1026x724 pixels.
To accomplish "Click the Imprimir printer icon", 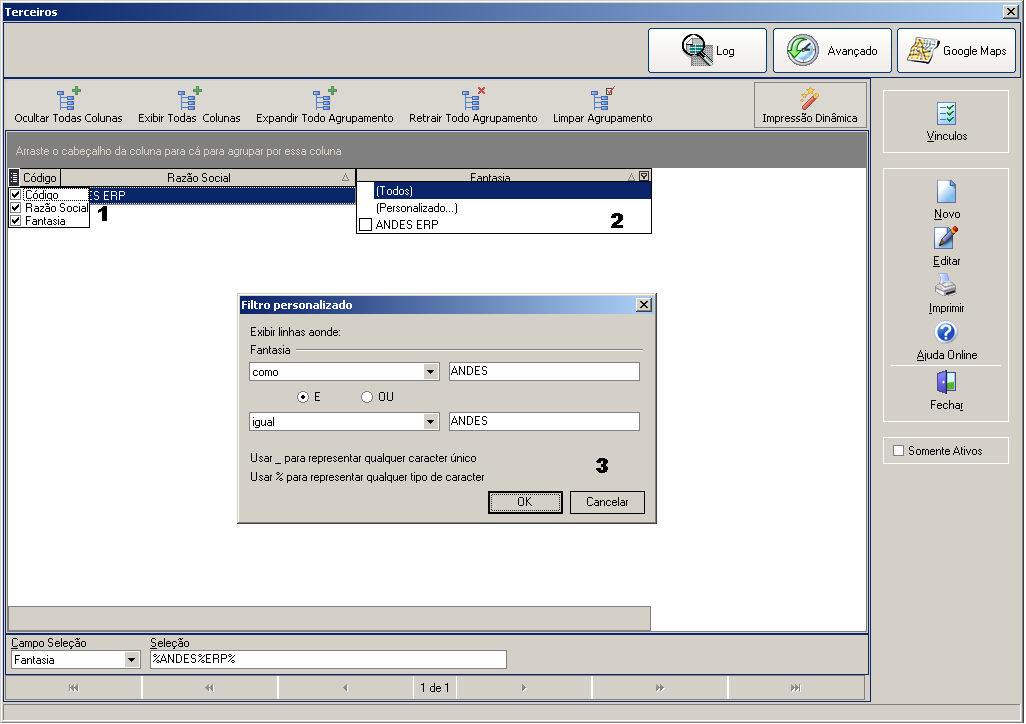I will coord(946,285).
